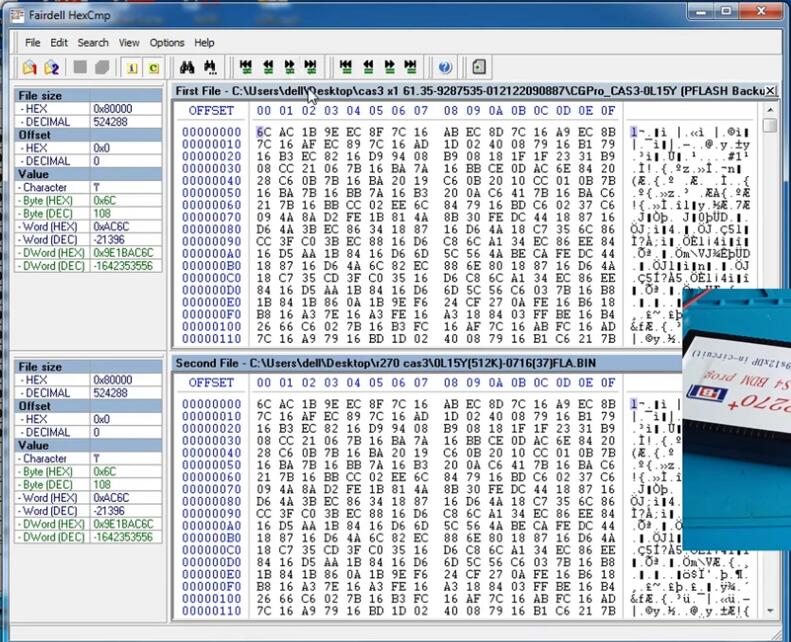Image resolution: width=791 pixels, height=642 pixels.
Task: Click First File offset row 00000010
Action: 211,144
